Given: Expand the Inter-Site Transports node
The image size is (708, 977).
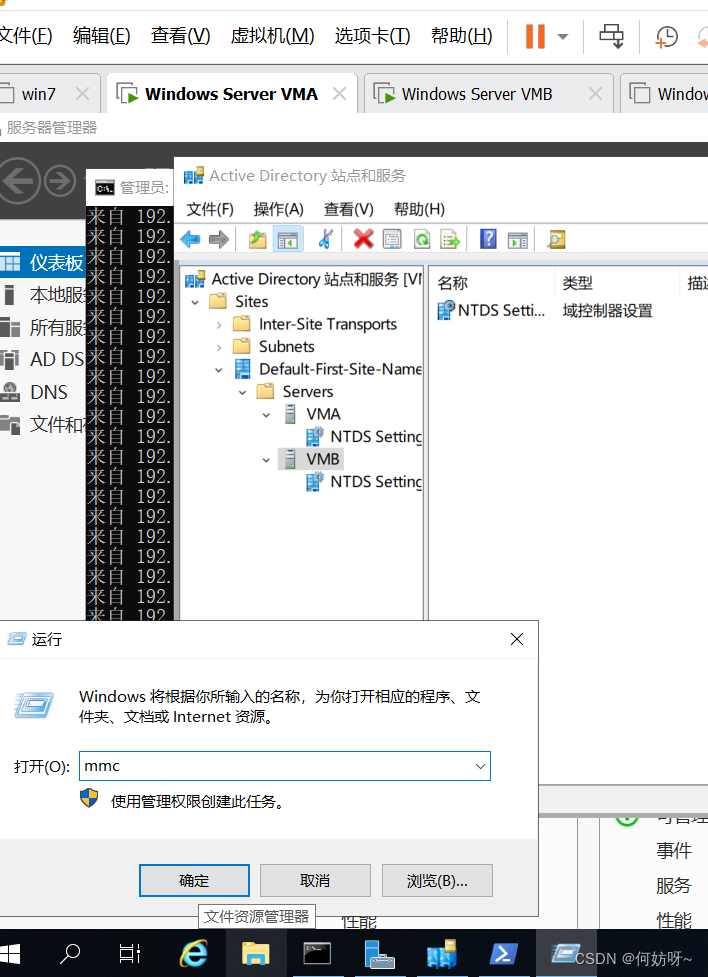Looking at the screenshot, I should coord(219,325).
